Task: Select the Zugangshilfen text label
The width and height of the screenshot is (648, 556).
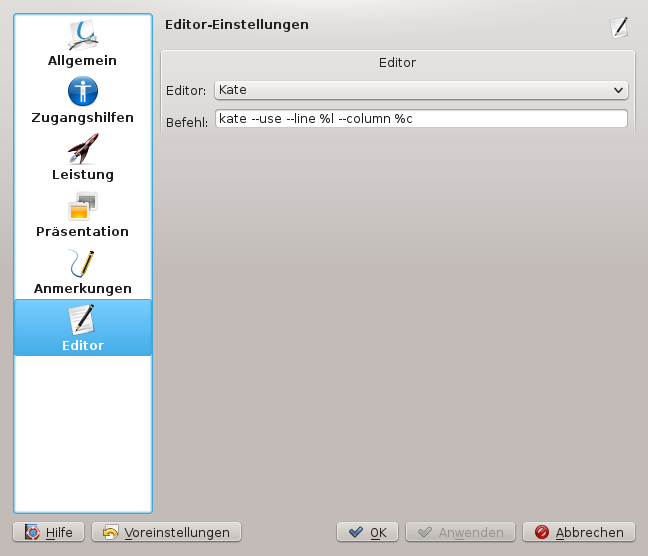Action: coord(82,117)
